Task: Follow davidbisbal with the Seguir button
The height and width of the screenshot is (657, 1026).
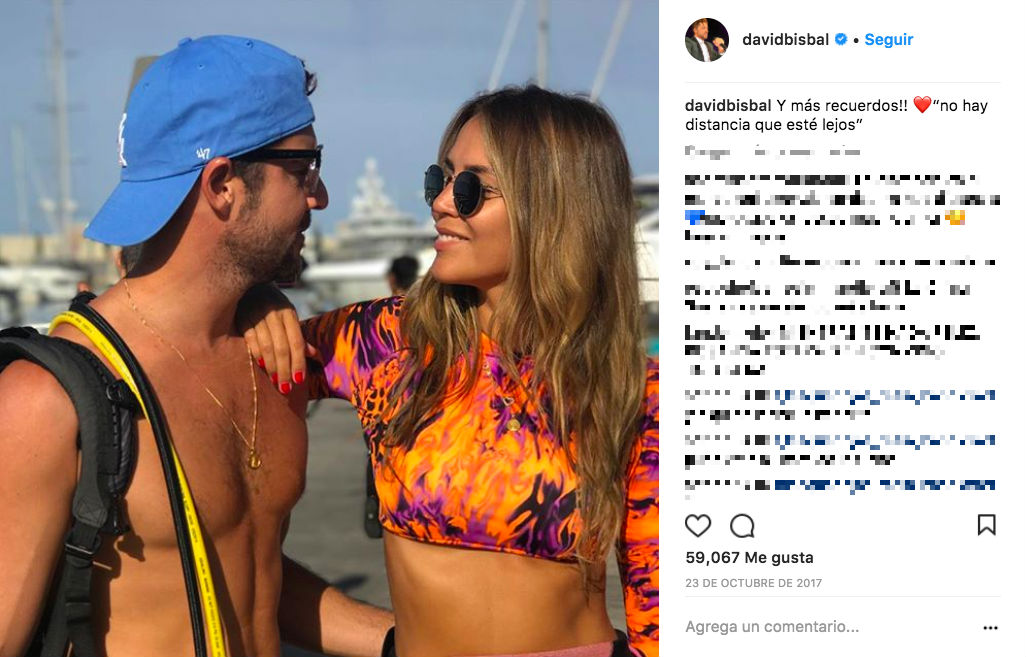Action: [889, 39]
